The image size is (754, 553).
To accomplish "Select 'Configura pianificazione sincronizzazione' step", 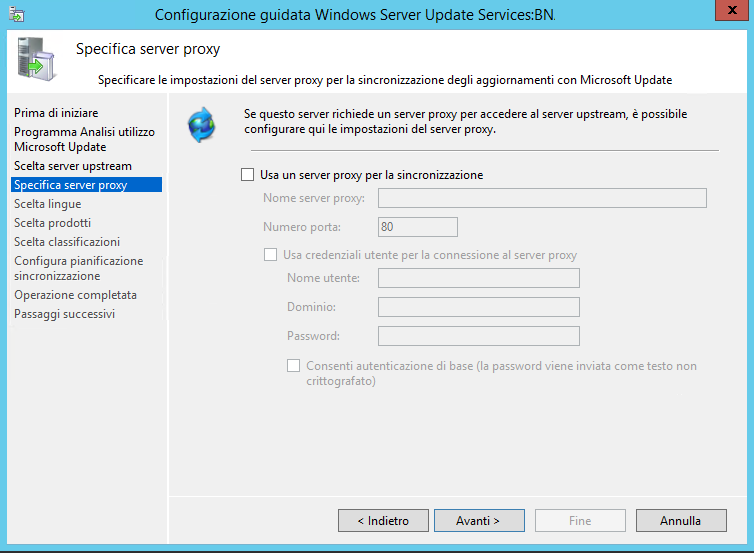I will pos(78,268).
